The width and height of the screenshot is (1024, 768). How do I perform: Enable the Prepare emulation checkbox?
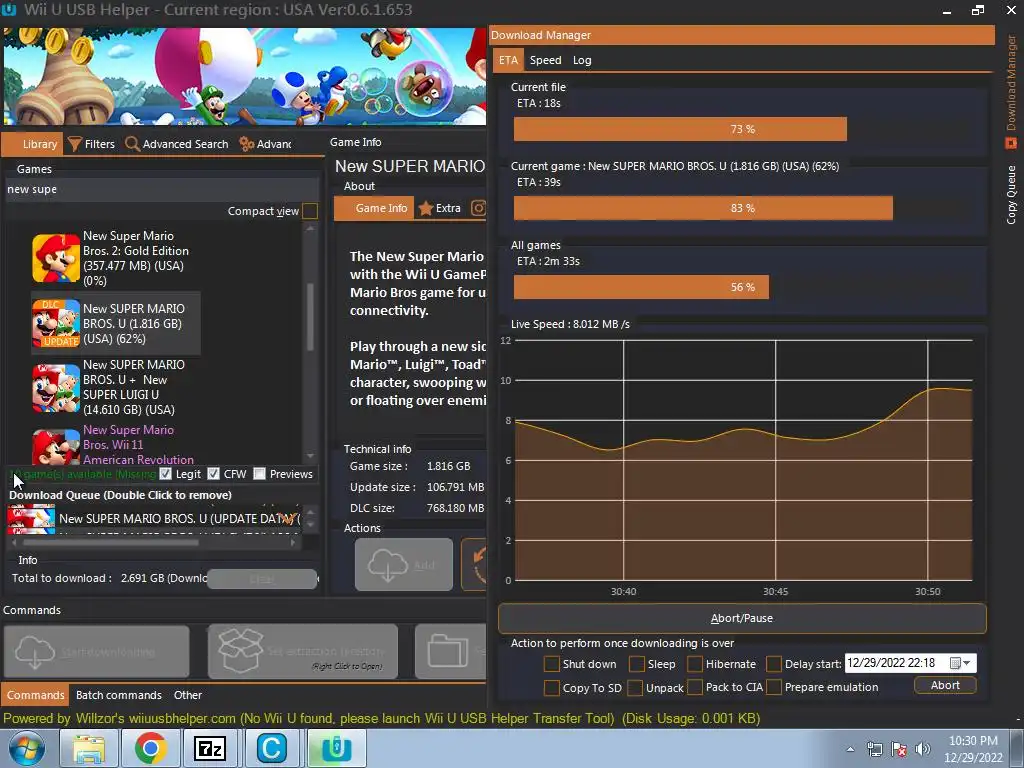tap(774, 688)
